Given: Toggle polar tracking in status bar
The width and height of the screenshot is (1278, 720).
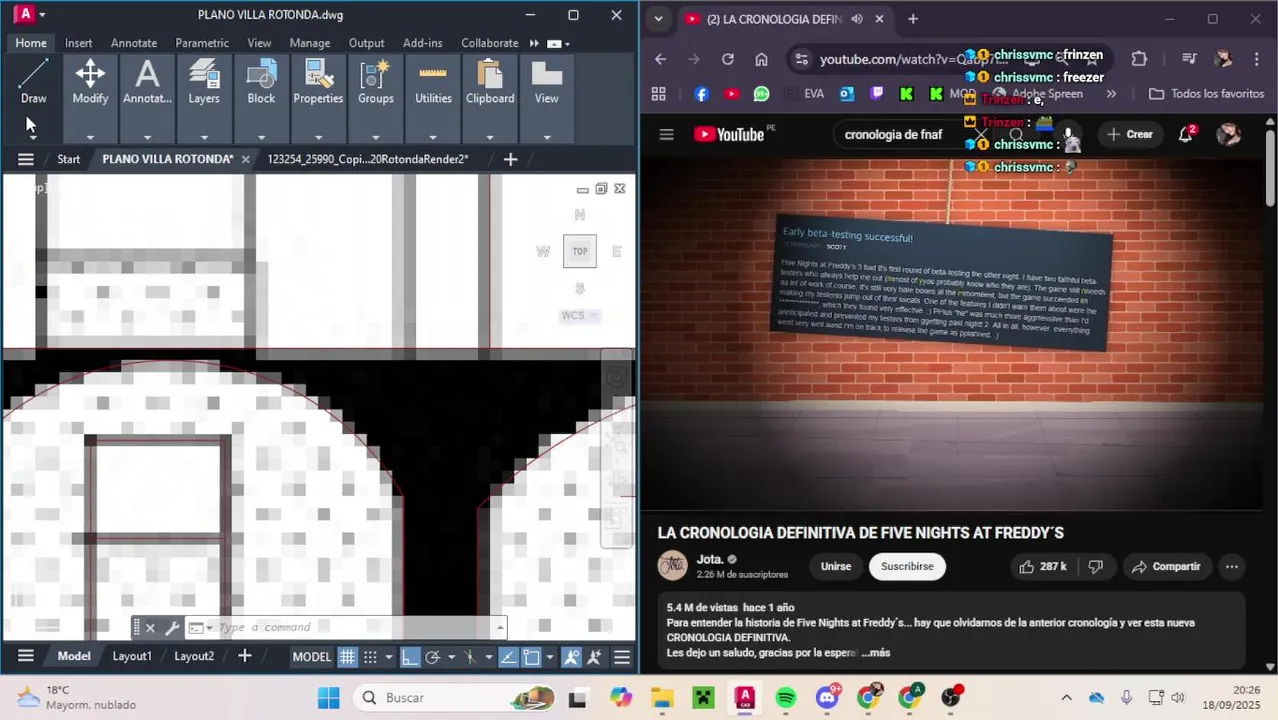Looking at the screenshot, I should click(x=432, y=657).
